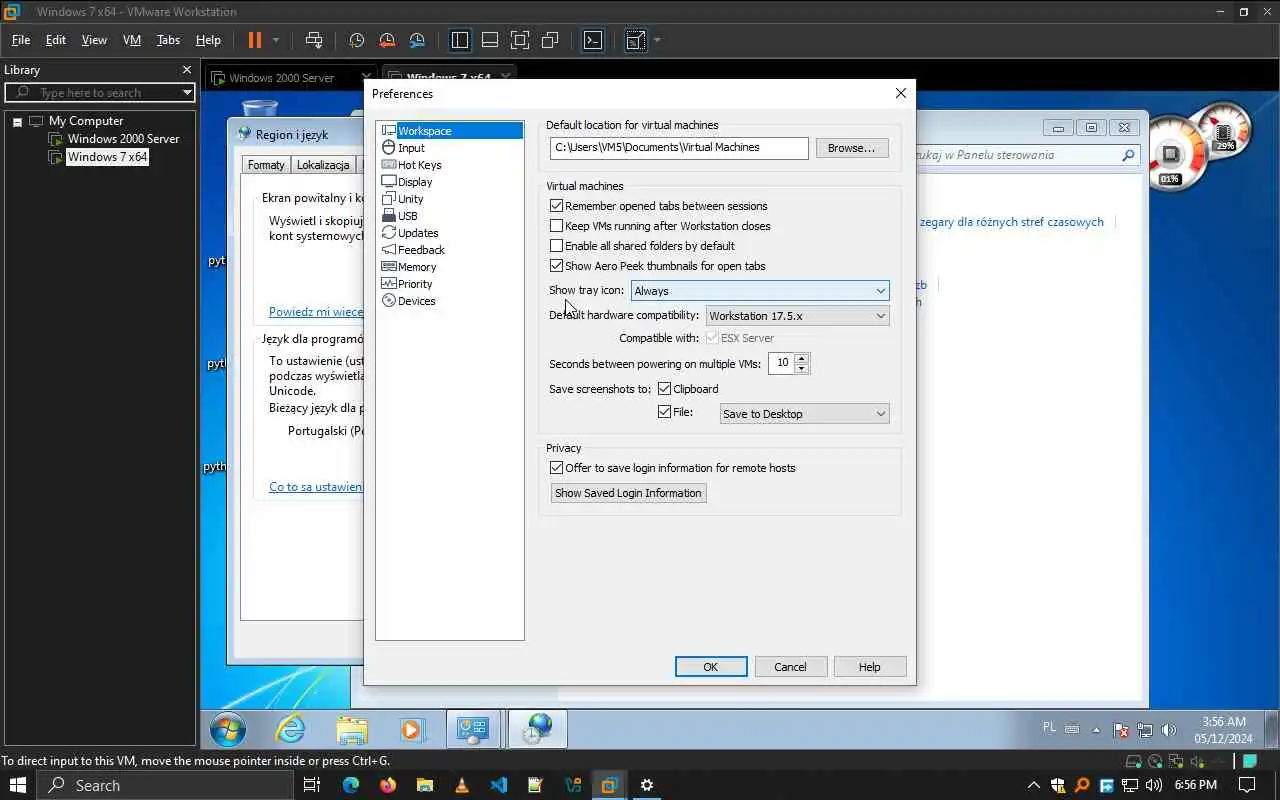Enter full screen mode from the toolbar
This screenshot has width=1280, height=800.
click(520, 40)
